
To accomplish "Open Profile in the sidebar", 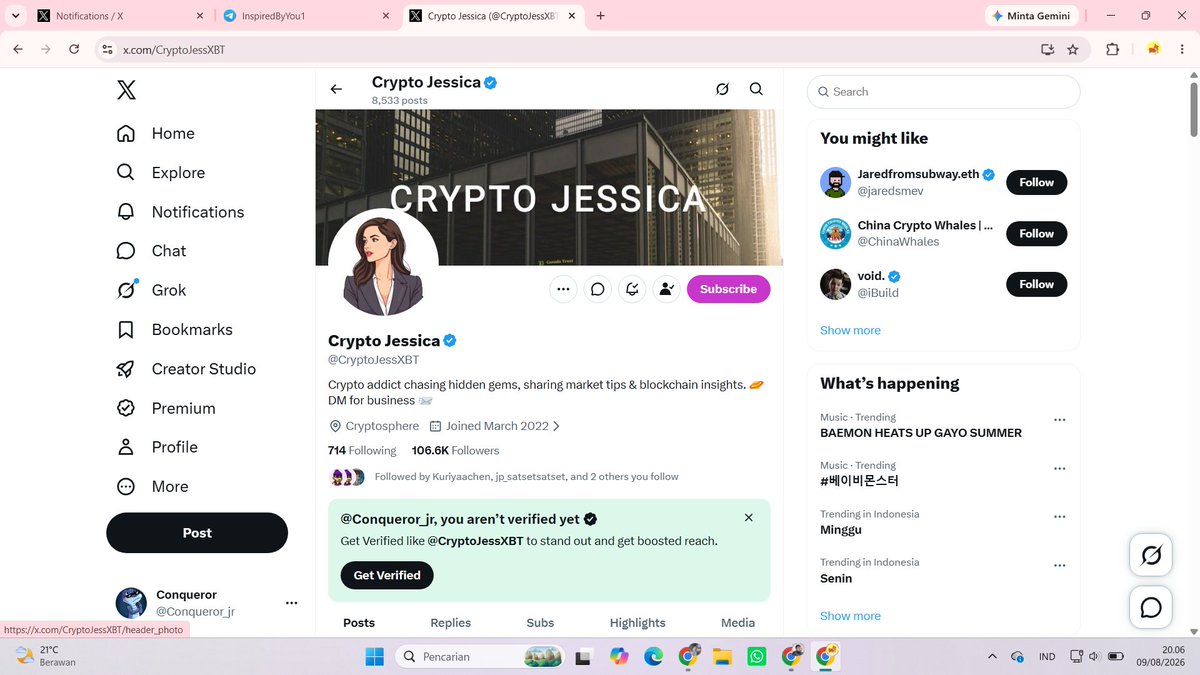I will 157,447.
